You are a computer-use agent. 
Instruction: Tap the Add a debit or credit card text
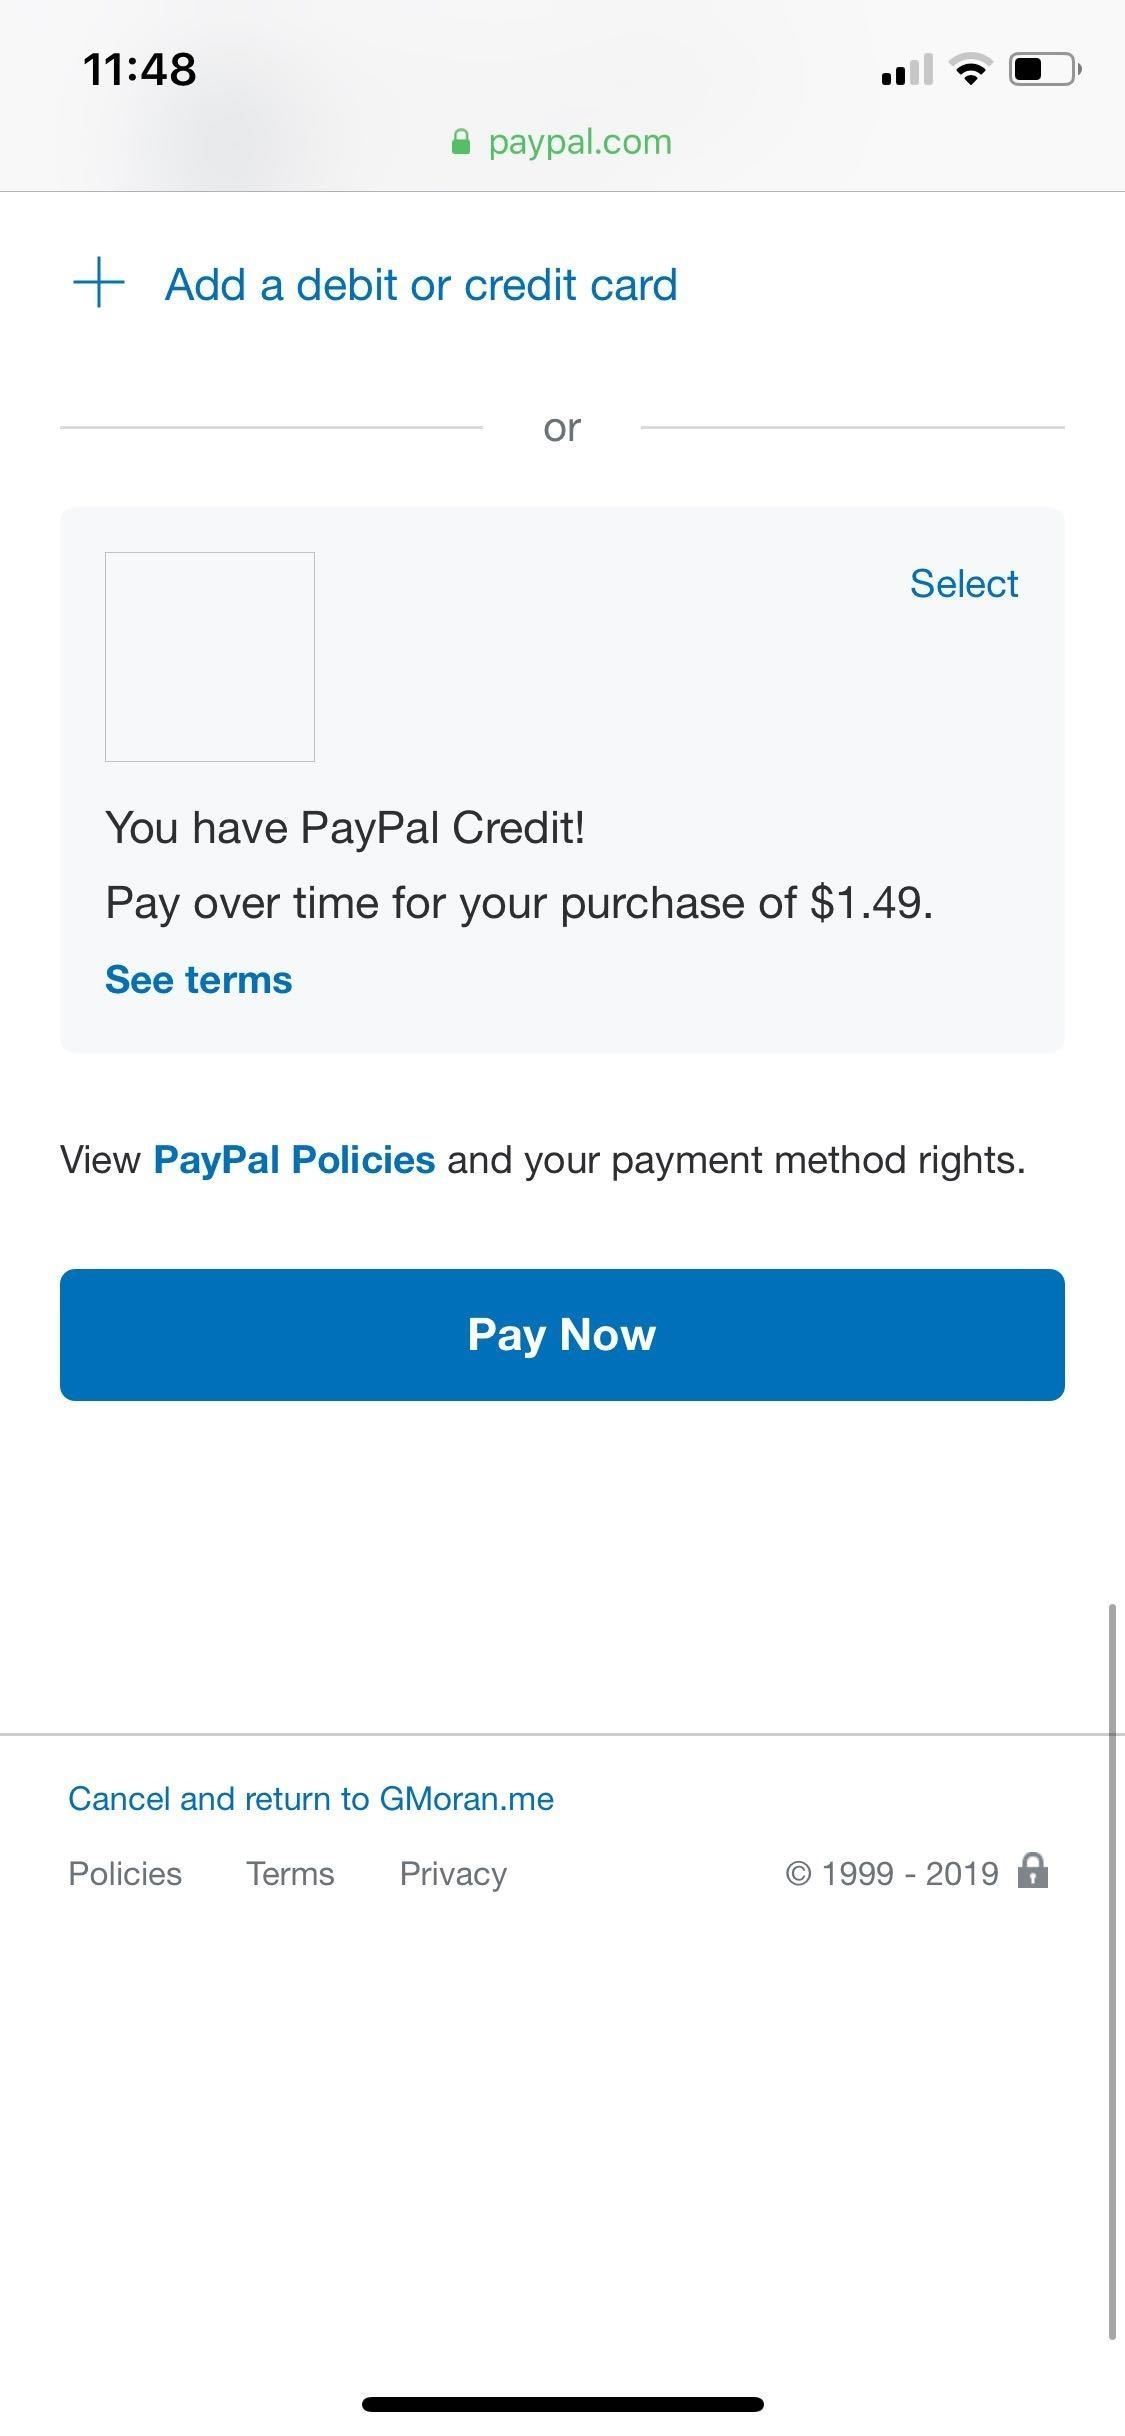[421, 285]
